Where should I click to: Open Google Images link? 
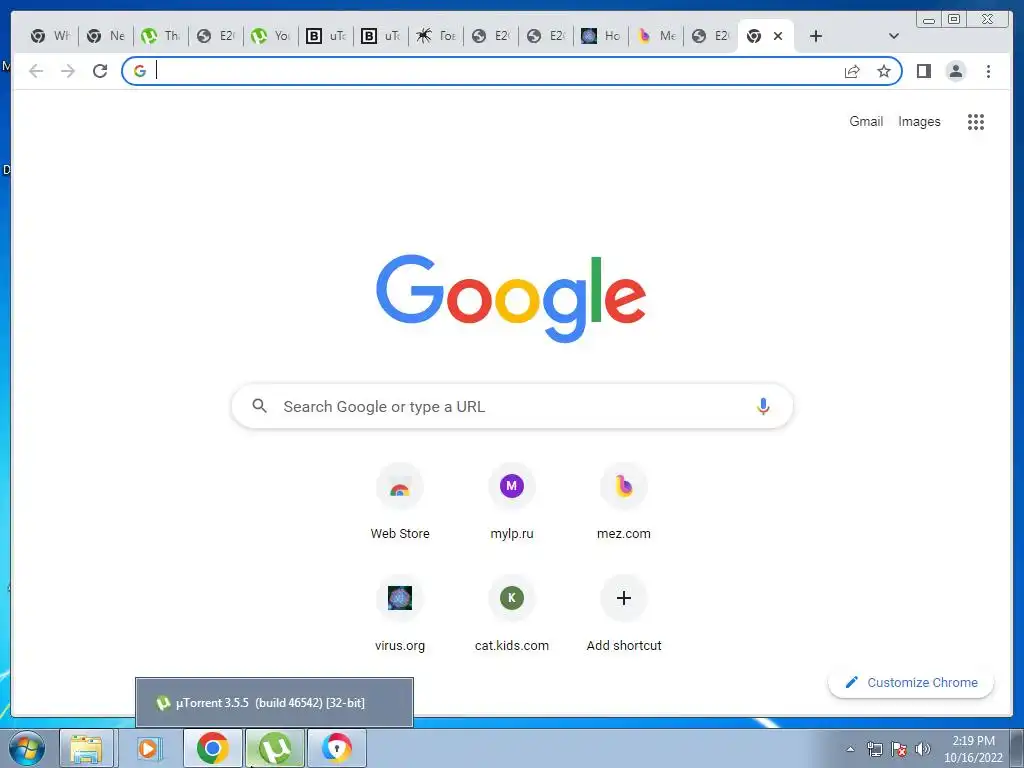click(x=919, y=121)
